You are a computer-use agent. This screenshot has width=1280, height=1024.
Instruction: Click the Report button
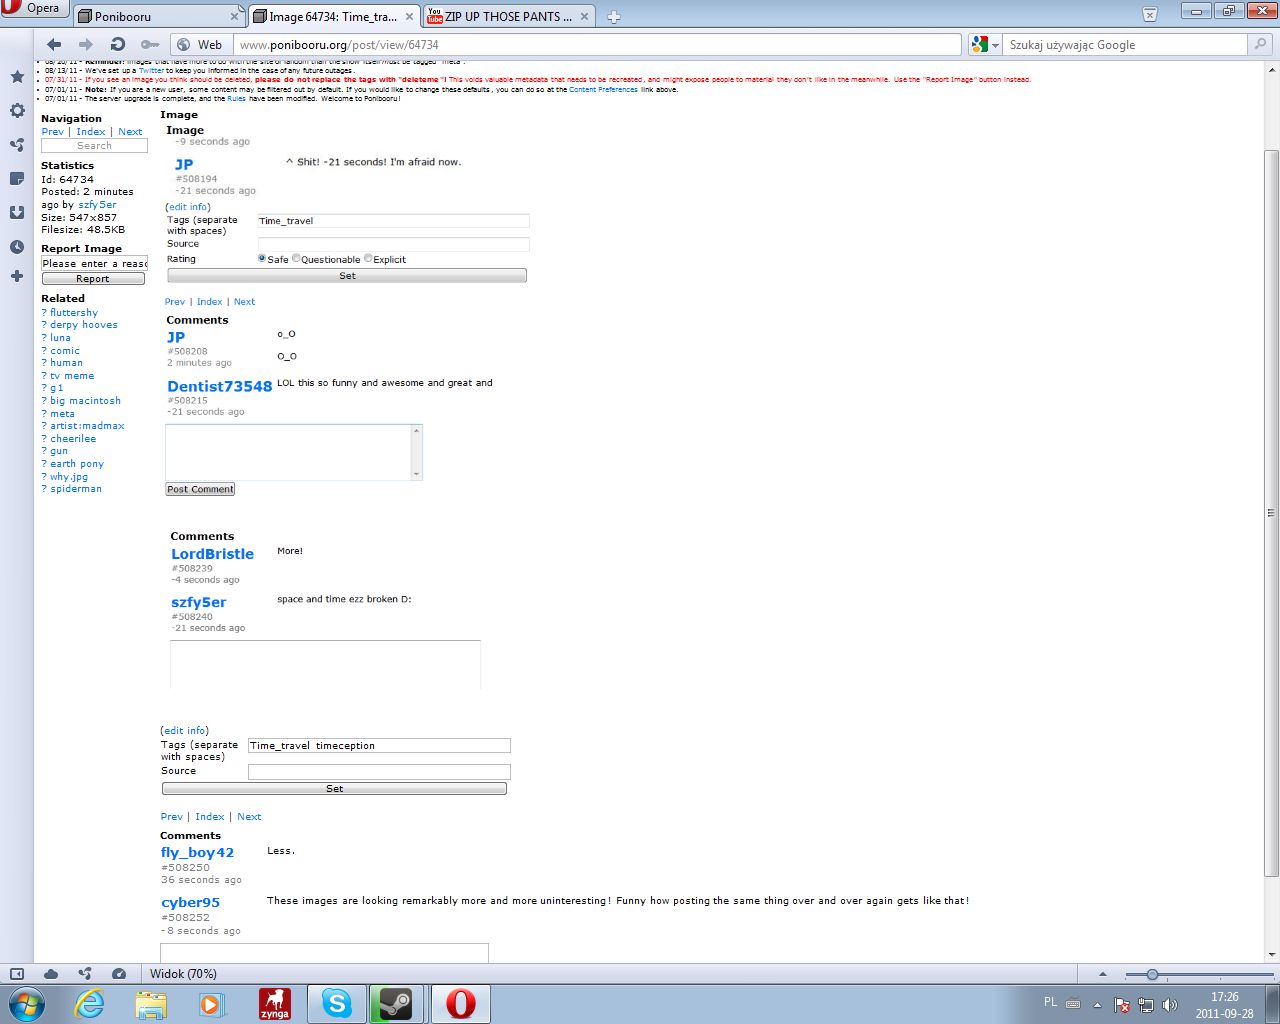(x=93, y=279)
